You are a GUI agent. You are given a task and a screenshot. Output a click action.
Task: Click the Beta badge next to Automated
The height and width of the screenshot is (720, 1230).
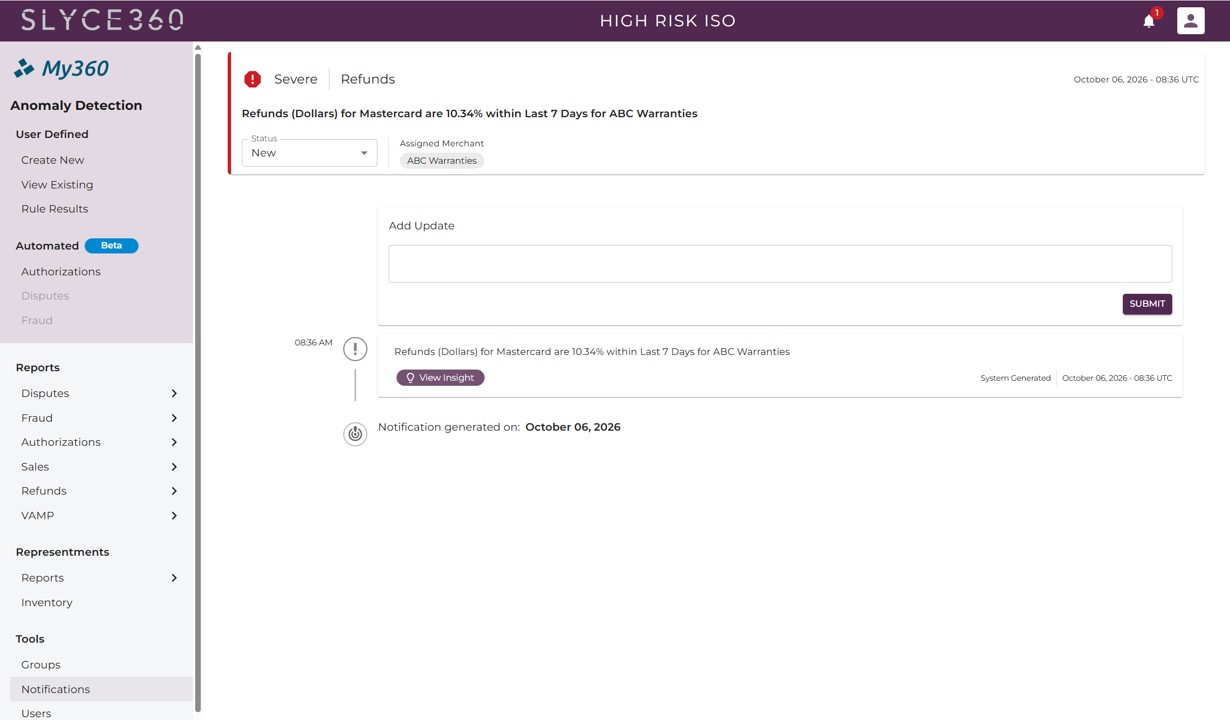coord(111,246)
